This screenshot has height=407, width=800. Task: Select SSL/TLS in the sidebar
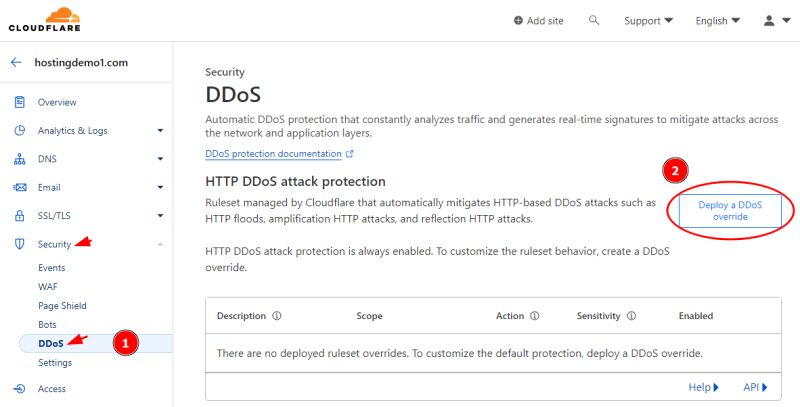[54, 216]
